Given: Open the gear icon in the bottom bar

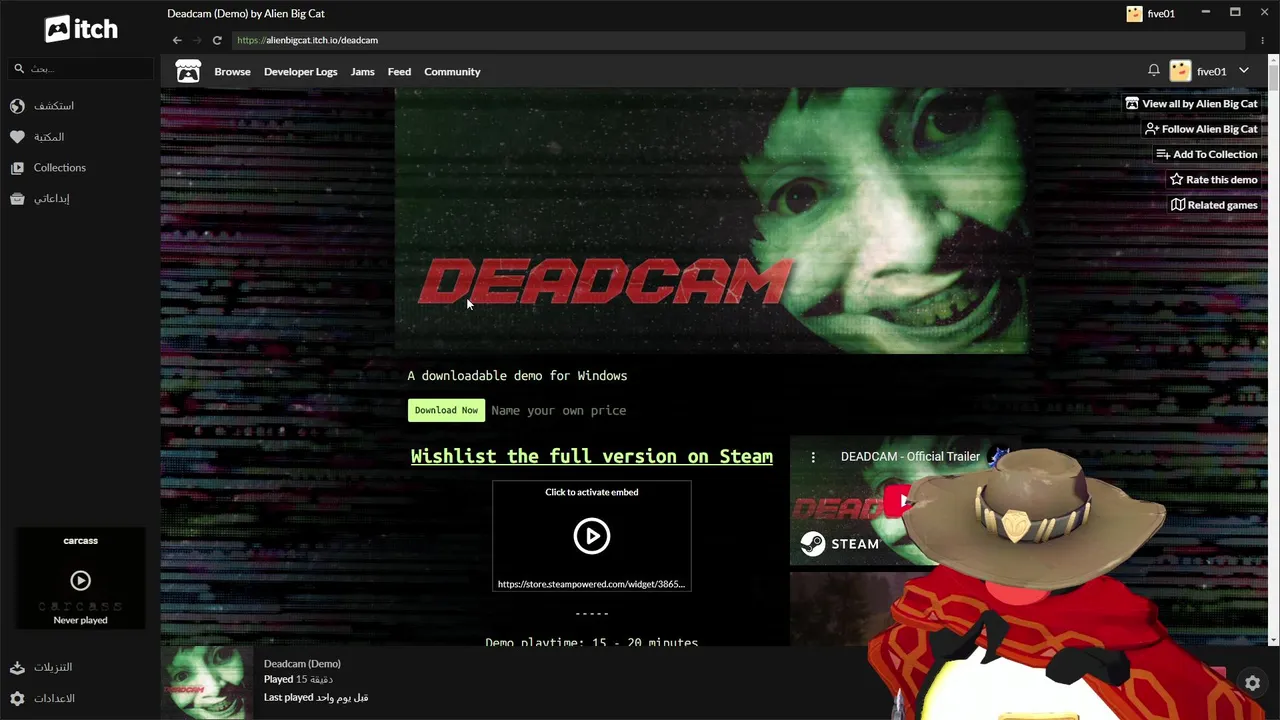Looking at the screenshot, I should pos(1253,684).
